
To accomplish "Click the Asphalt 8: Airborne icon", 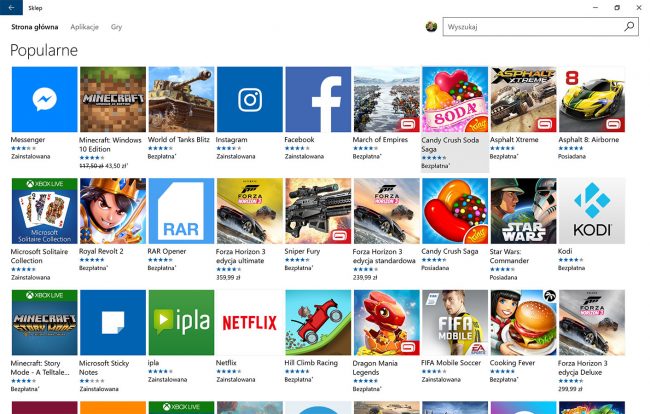I will pyautogui.click(x=592, y=99).
